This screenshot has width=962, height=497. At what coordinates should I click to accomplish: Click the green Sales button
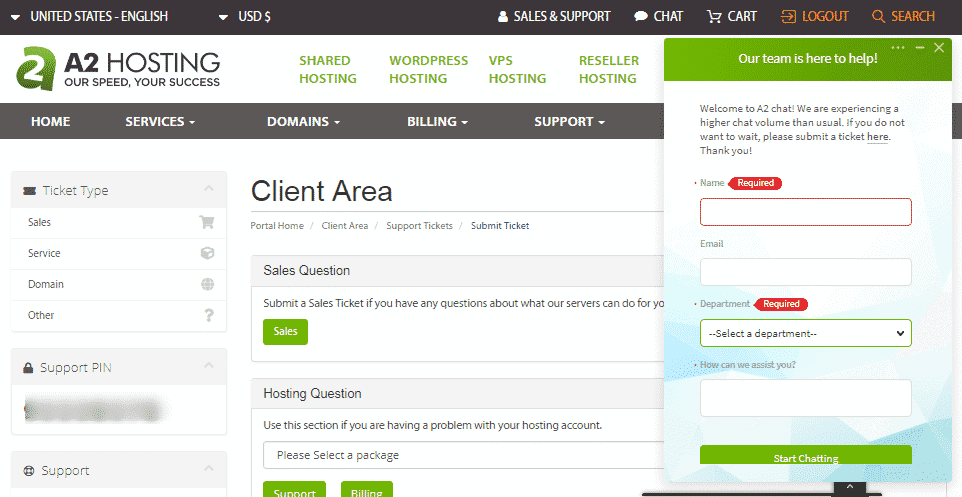(x=285, y=331)
